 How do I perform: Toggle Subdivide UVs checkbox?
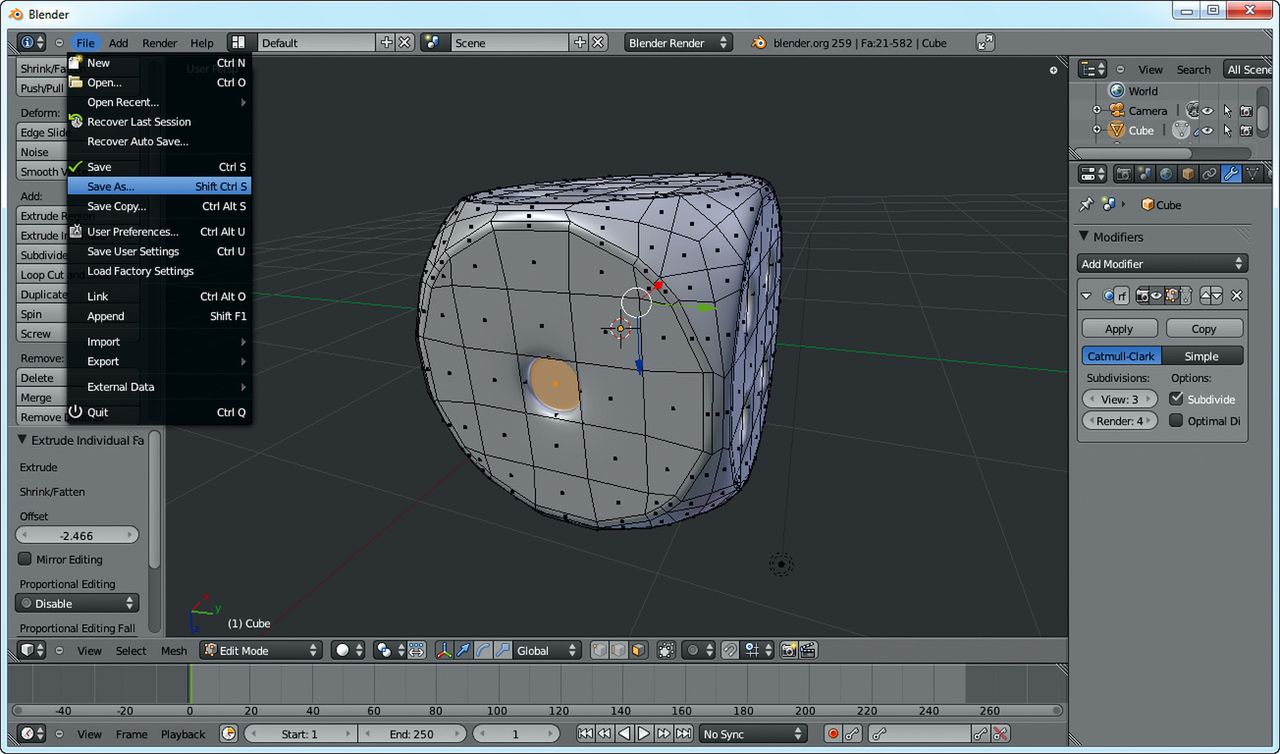coord(1176,399)
